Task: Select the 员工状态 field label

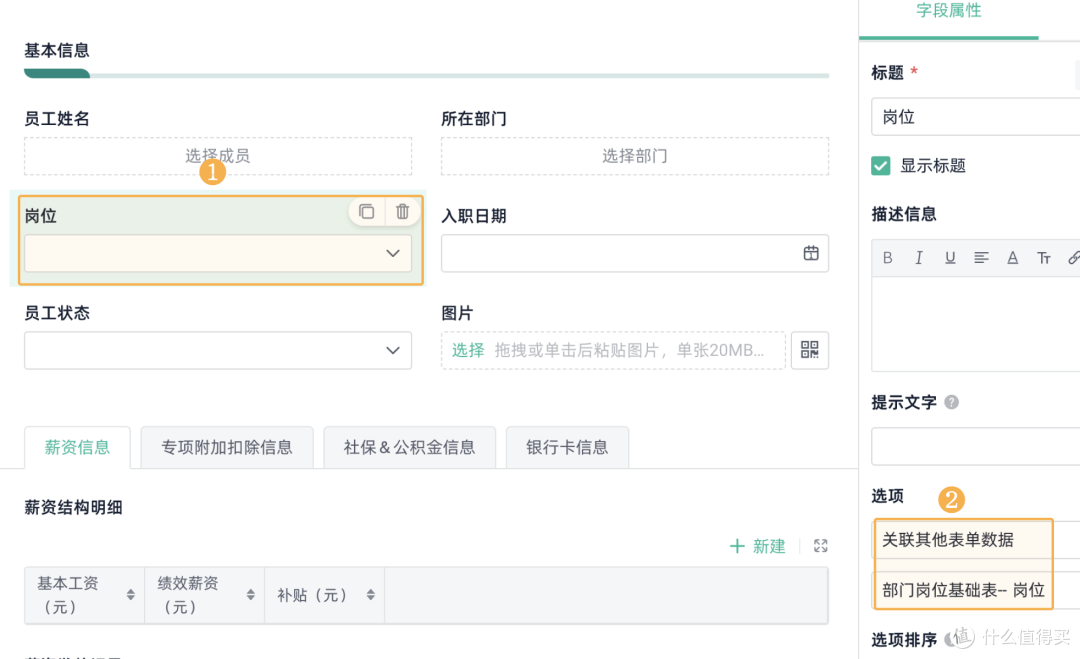Action: pos(56,313)
